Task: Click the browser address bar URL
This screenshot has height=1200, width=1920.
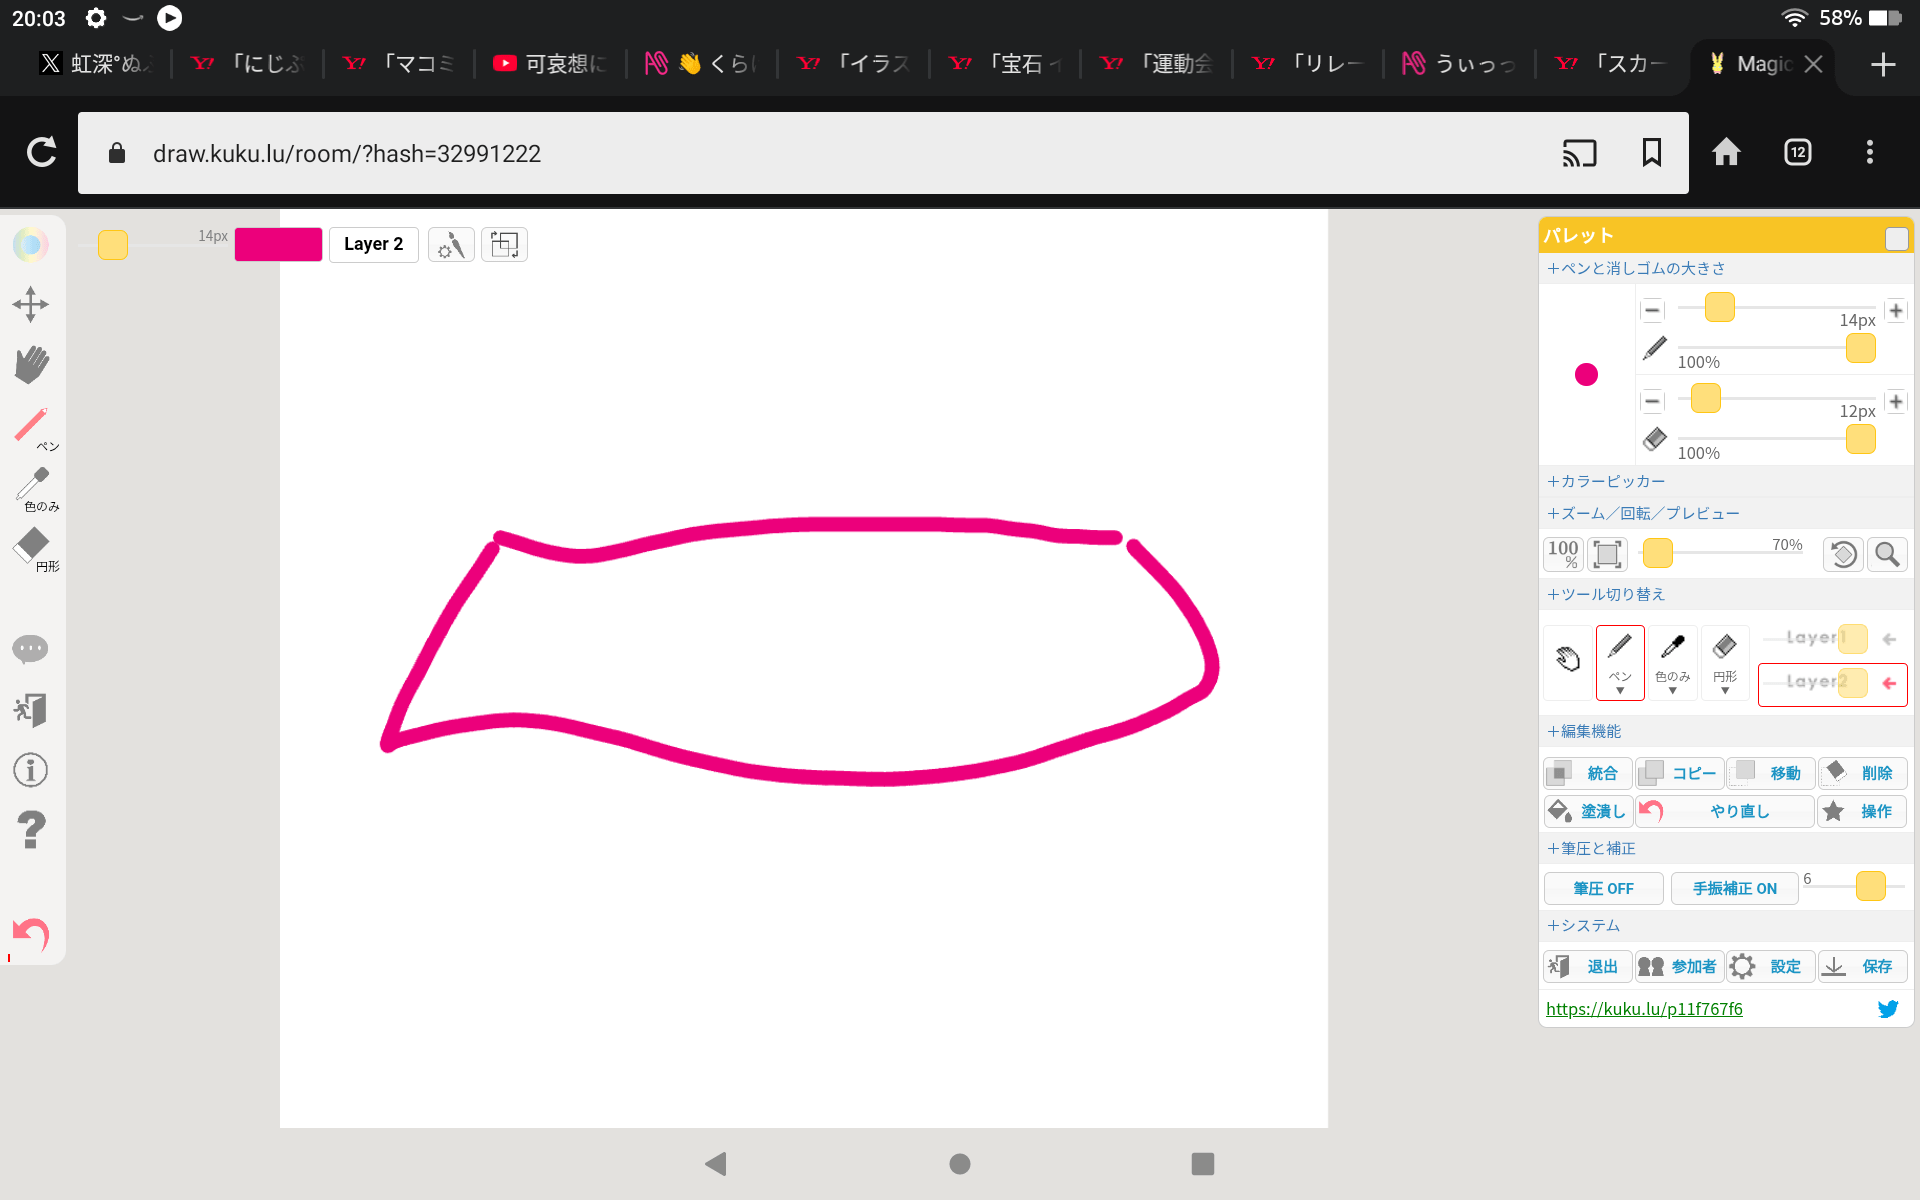Action: [x=347, y=153]
